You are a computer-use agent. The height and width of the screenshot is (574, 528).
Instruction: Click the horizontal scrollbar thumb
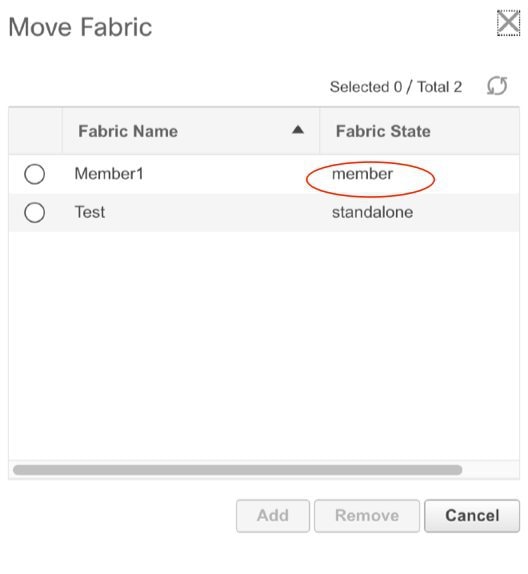coord(238,470)
